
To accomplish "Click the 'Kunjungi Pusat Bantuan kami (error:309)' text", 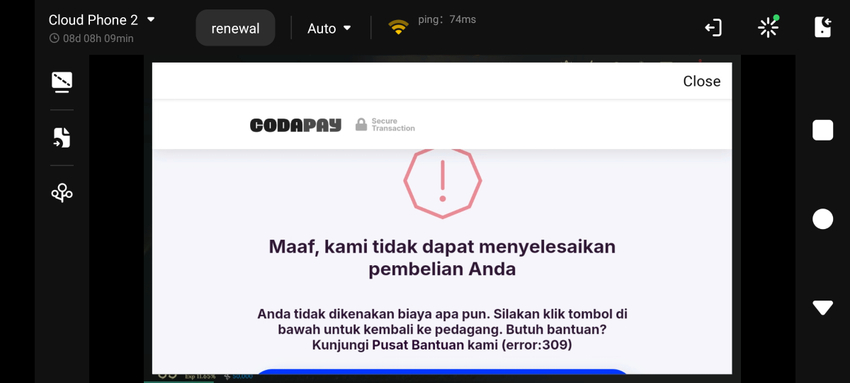I will point(442,345).
